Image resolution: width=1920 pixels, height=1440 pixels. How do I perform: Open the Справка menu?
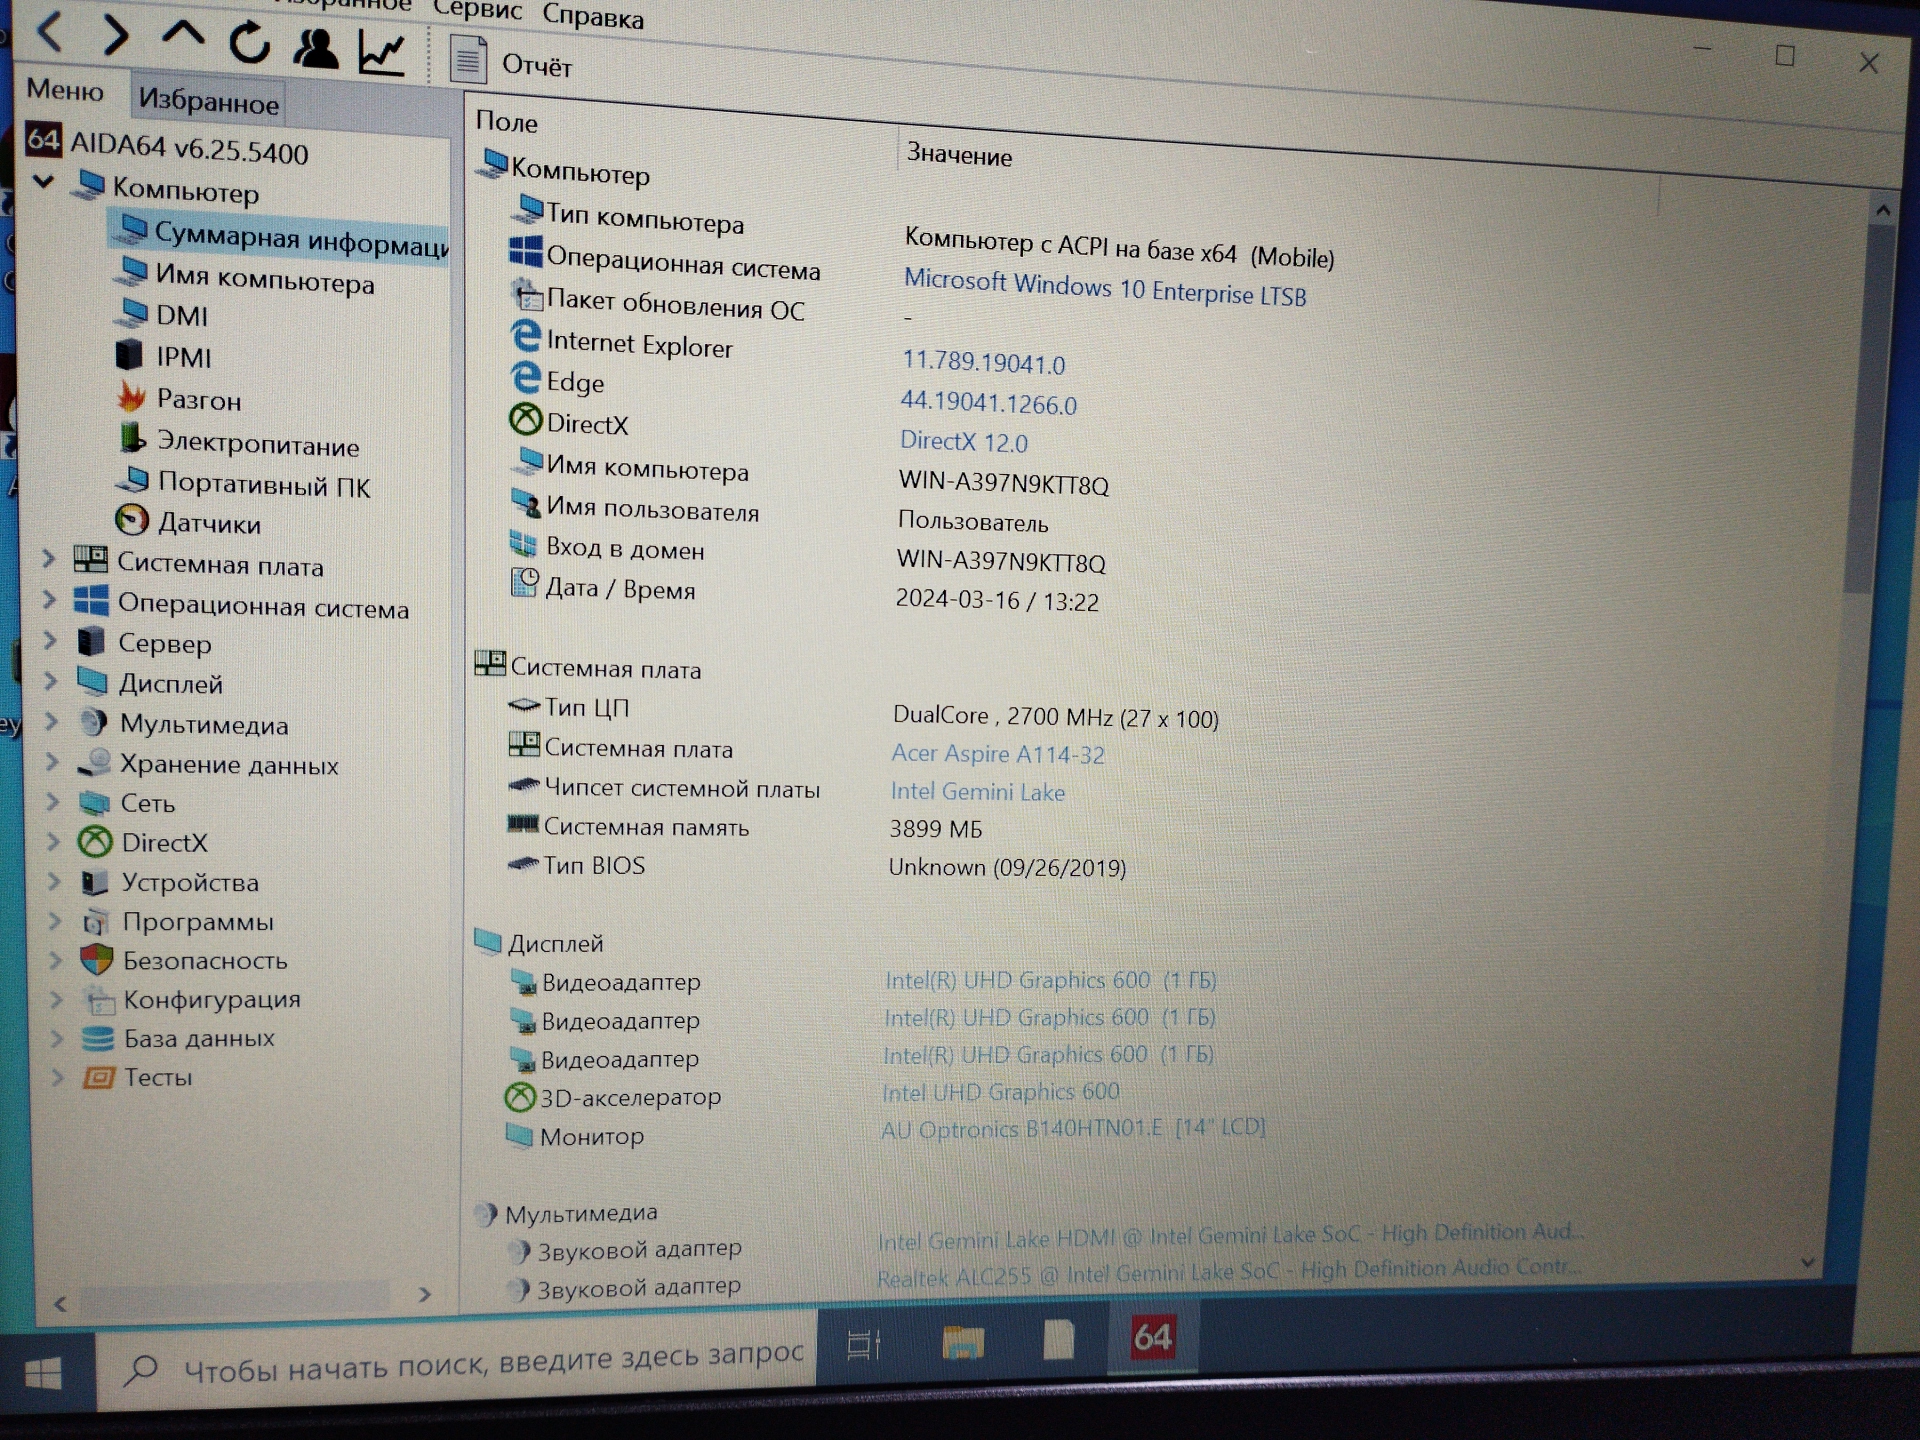(x=593, y=16)
